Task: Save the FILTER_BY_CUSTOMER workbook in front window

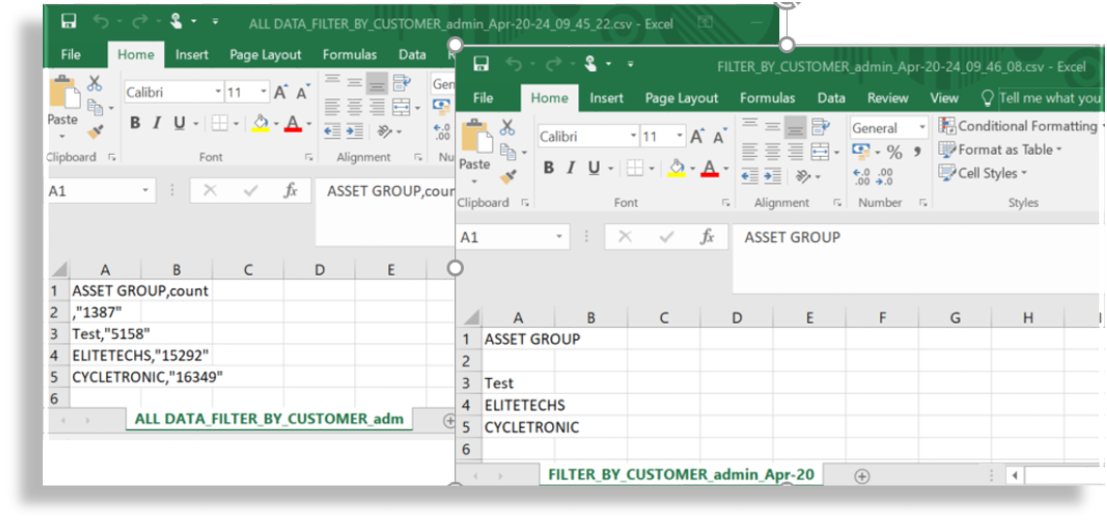Action: 481,65
